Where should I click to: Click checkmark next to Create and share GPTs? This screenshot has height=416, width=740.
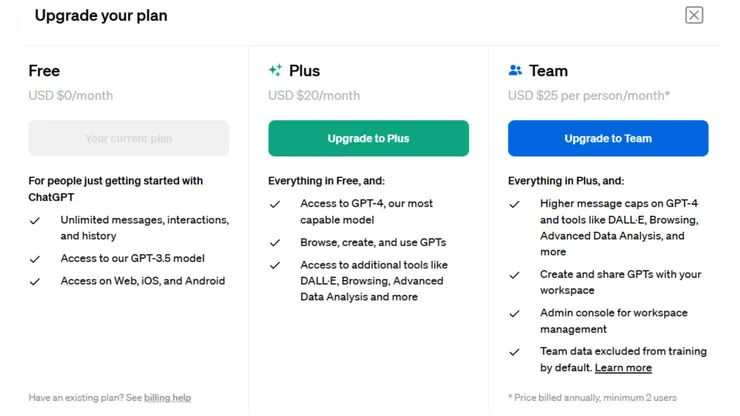point(515,275)
